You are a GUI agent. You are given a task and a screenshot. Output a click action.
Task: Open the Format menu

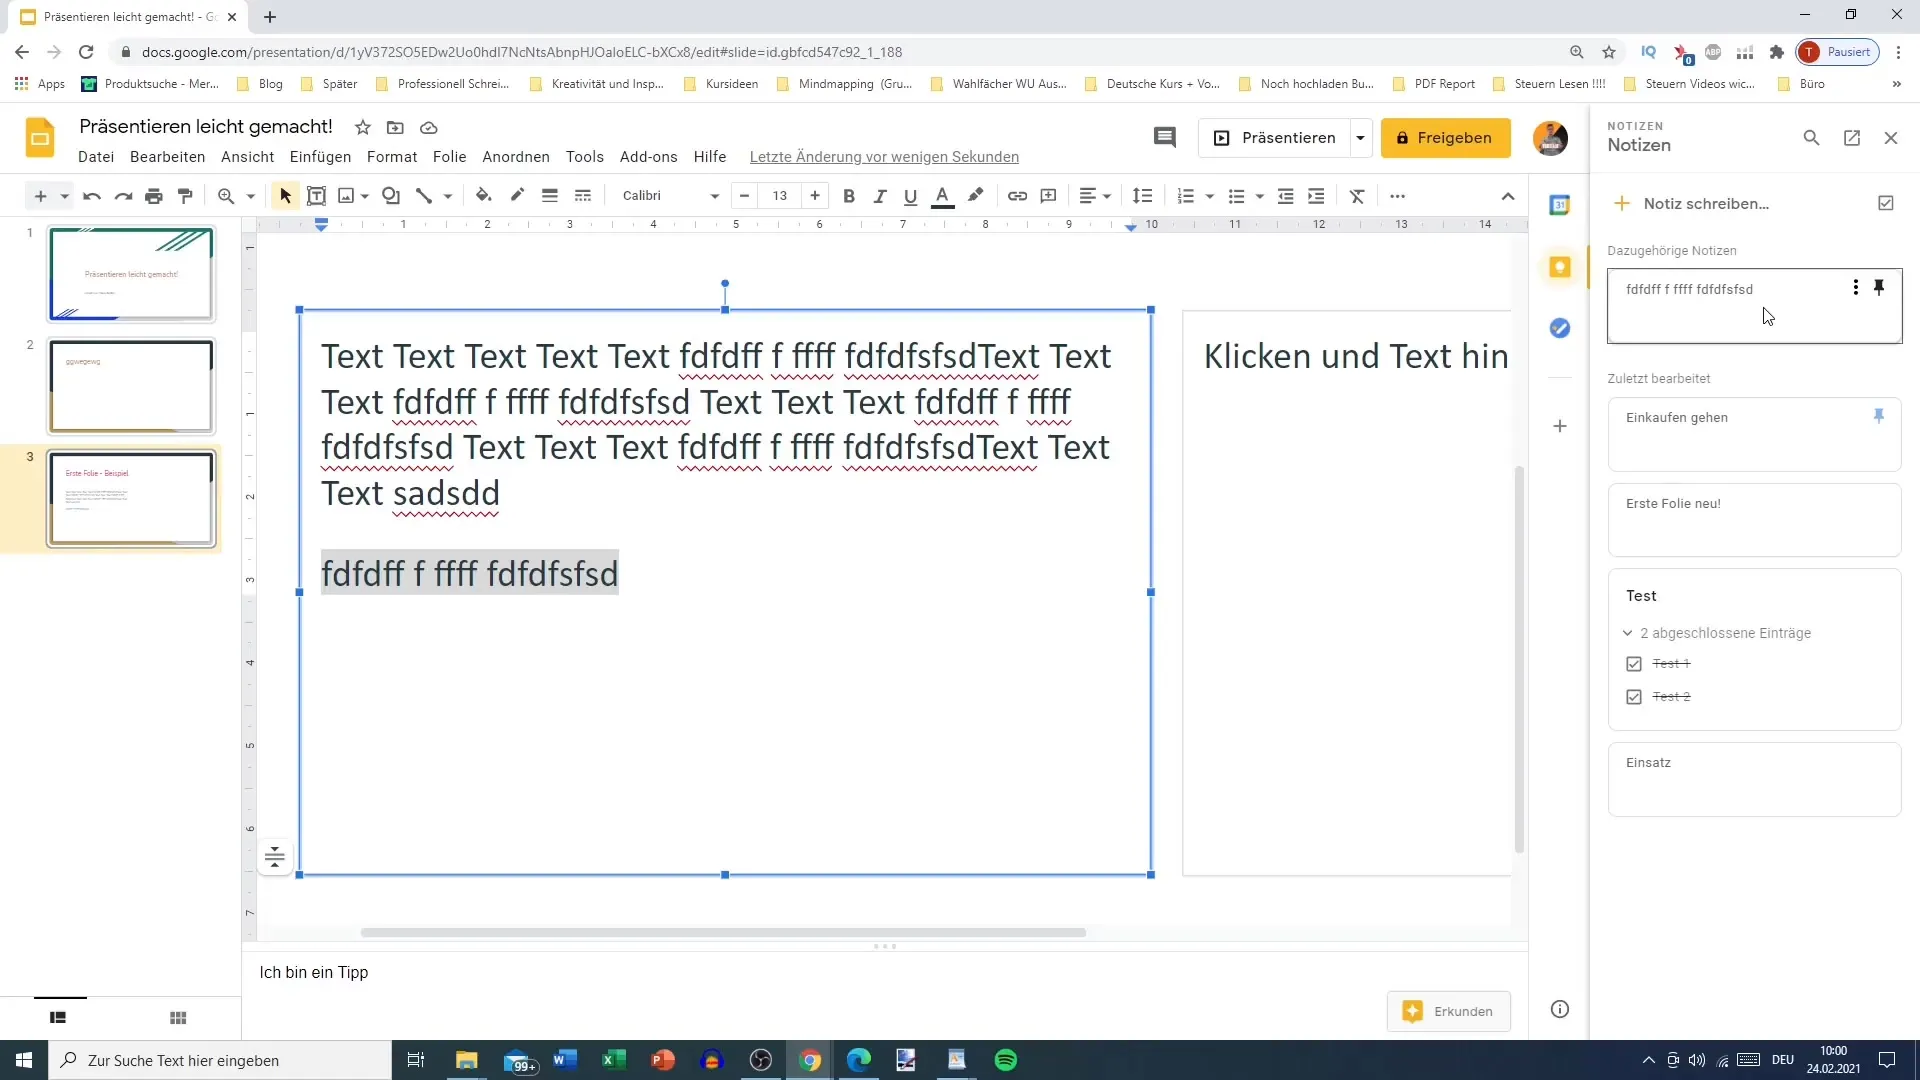(x=392, y=157)
